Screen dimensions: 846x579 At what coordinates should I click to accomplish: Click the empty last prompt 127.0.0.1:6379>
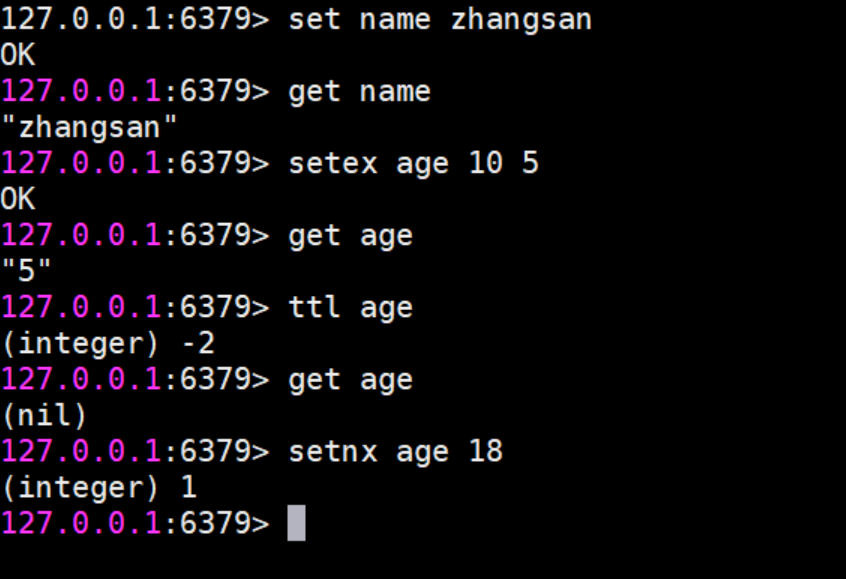(x=135, y=523)
